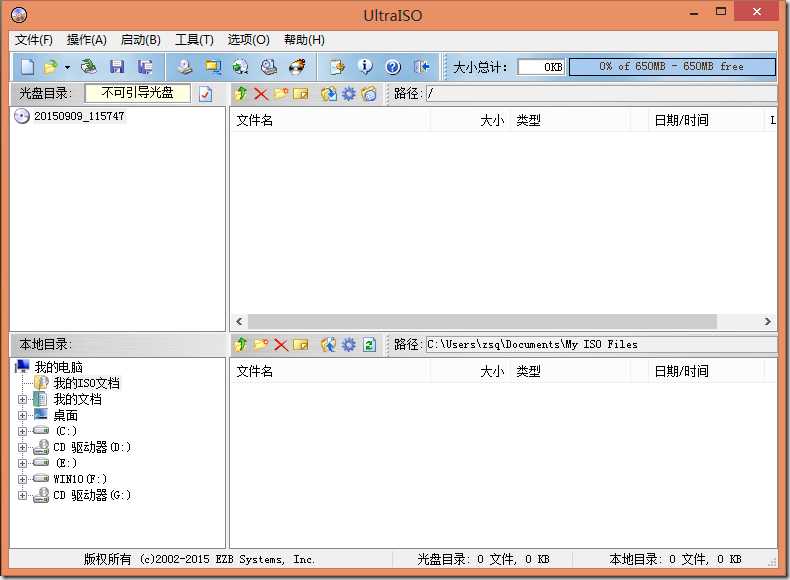Click the 不可引导光盘 boot status box
Viewport: 790px width, 580px height.
pos(138,93)
